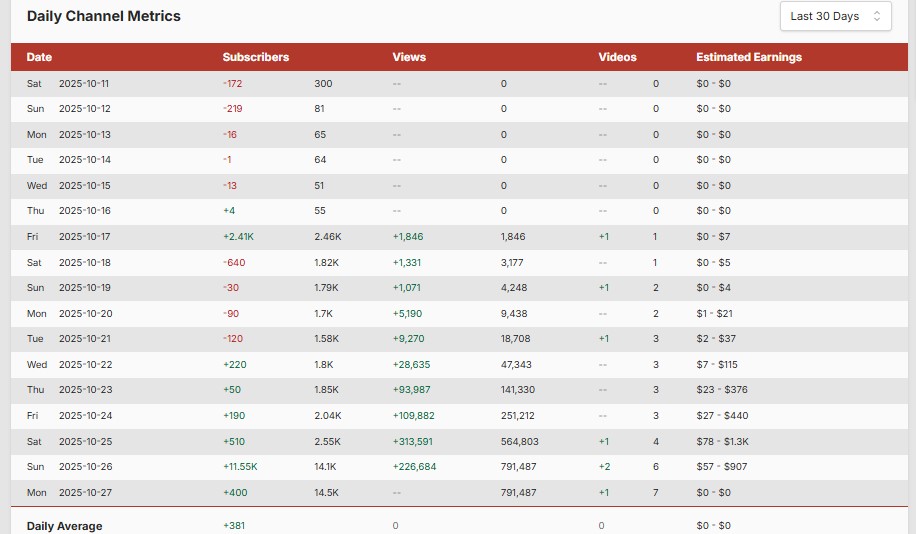This screenshot has width=916, height=534.
Task: Click subscriber total 14.5K
Action: [326, 493]
